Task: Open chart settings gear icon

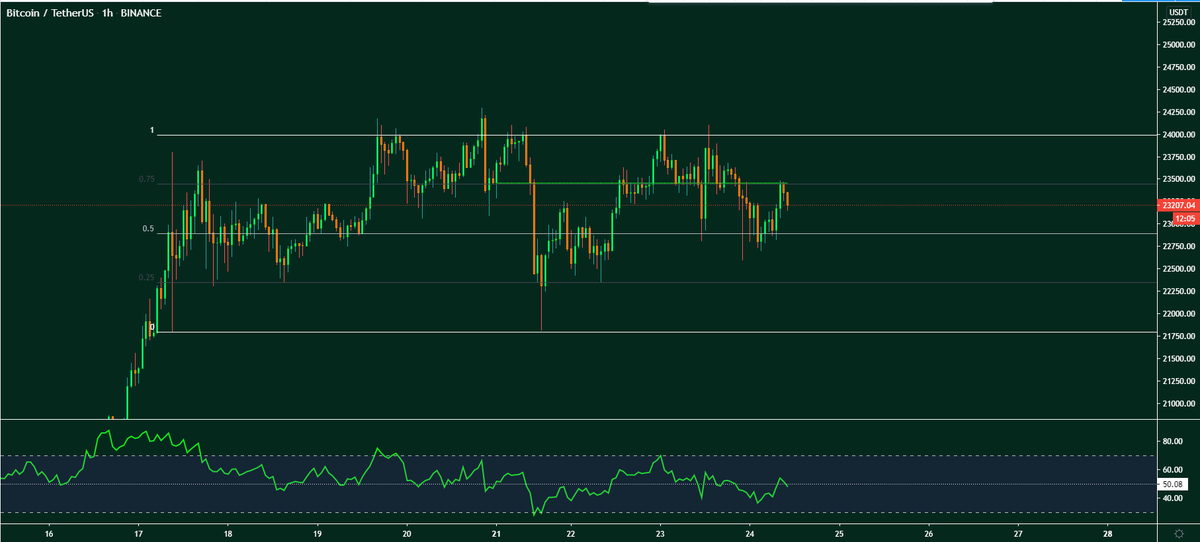Action: (x=1179, y=534)
